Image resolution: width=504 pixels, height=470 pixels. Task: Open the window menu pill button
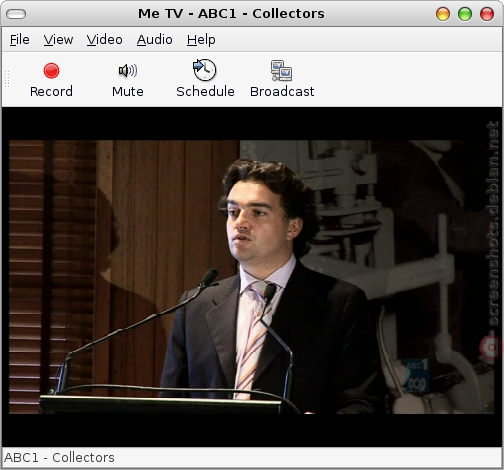(x=16, y=14)
